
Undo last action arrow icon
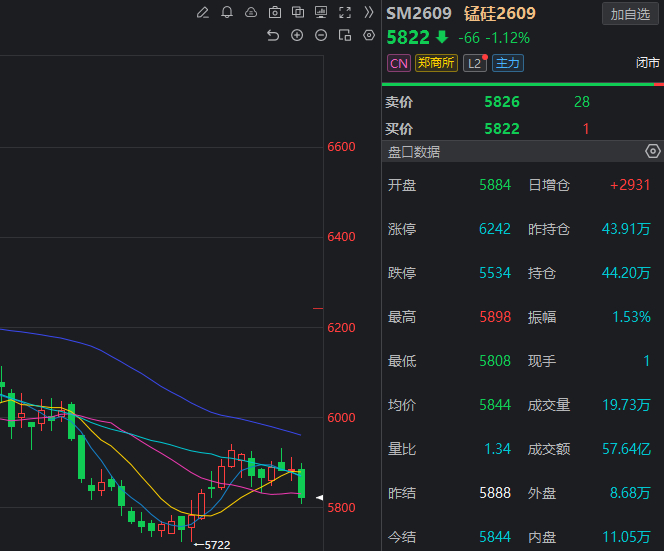point(273,35)
